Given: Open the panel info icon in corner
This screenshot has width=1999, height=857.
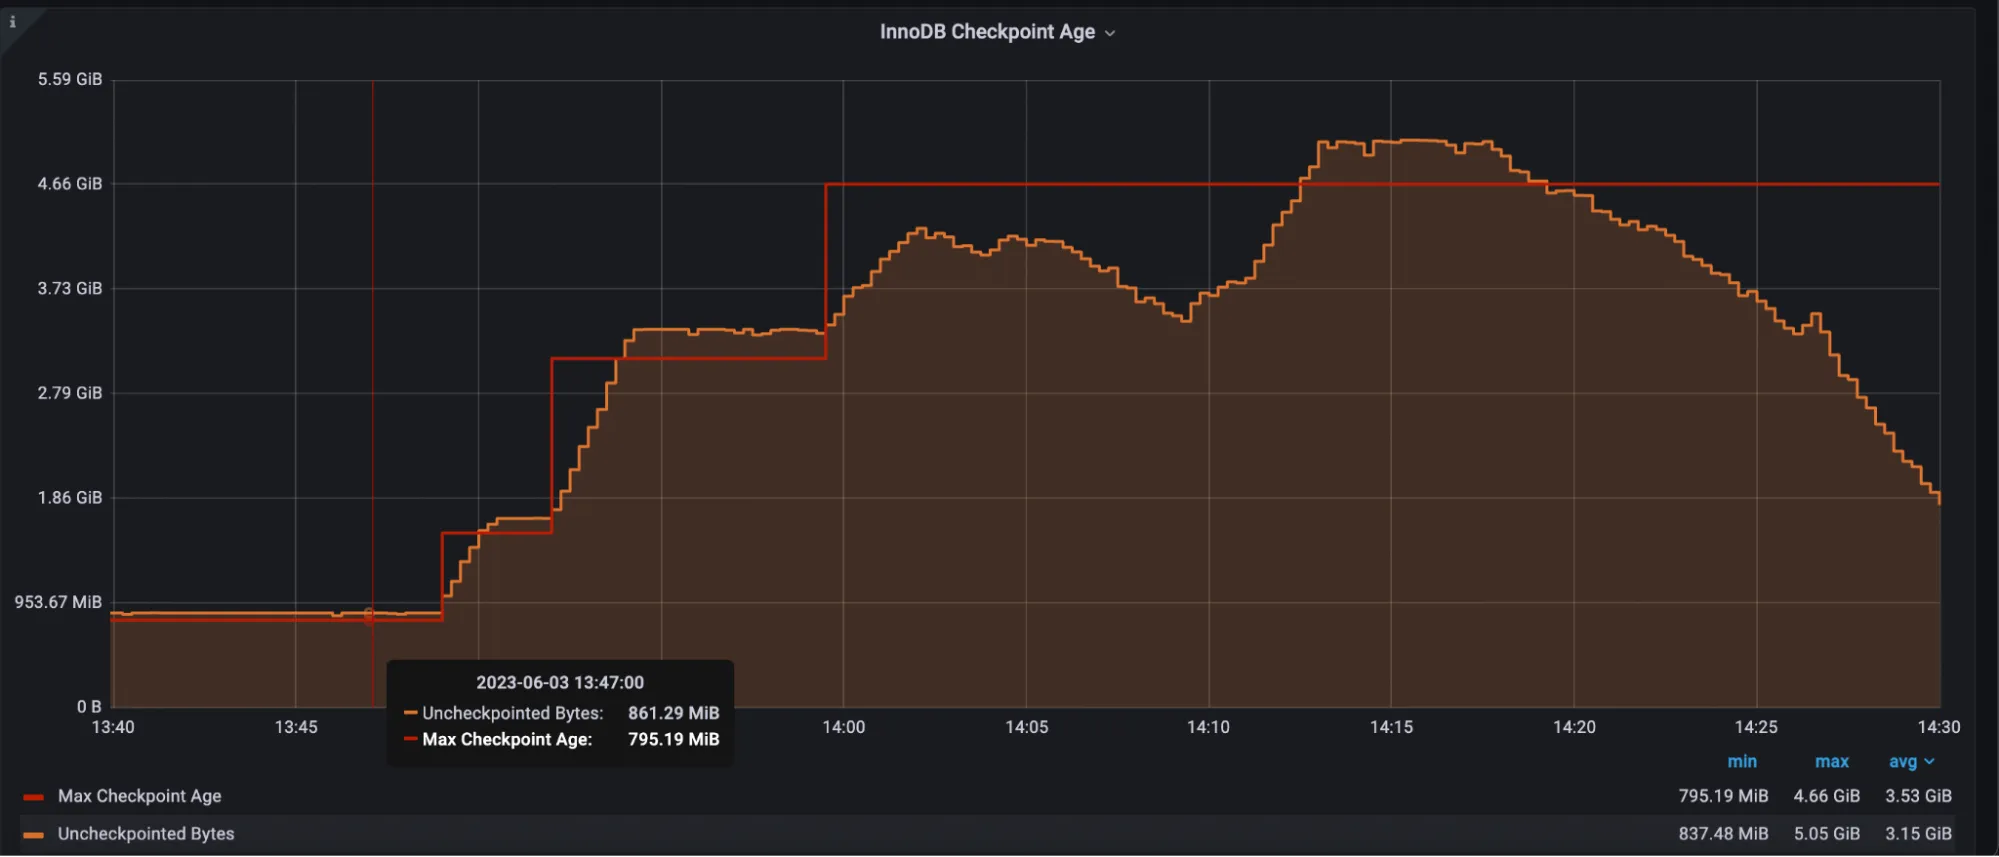Looking at the screenshot, I should pos(12,21).
